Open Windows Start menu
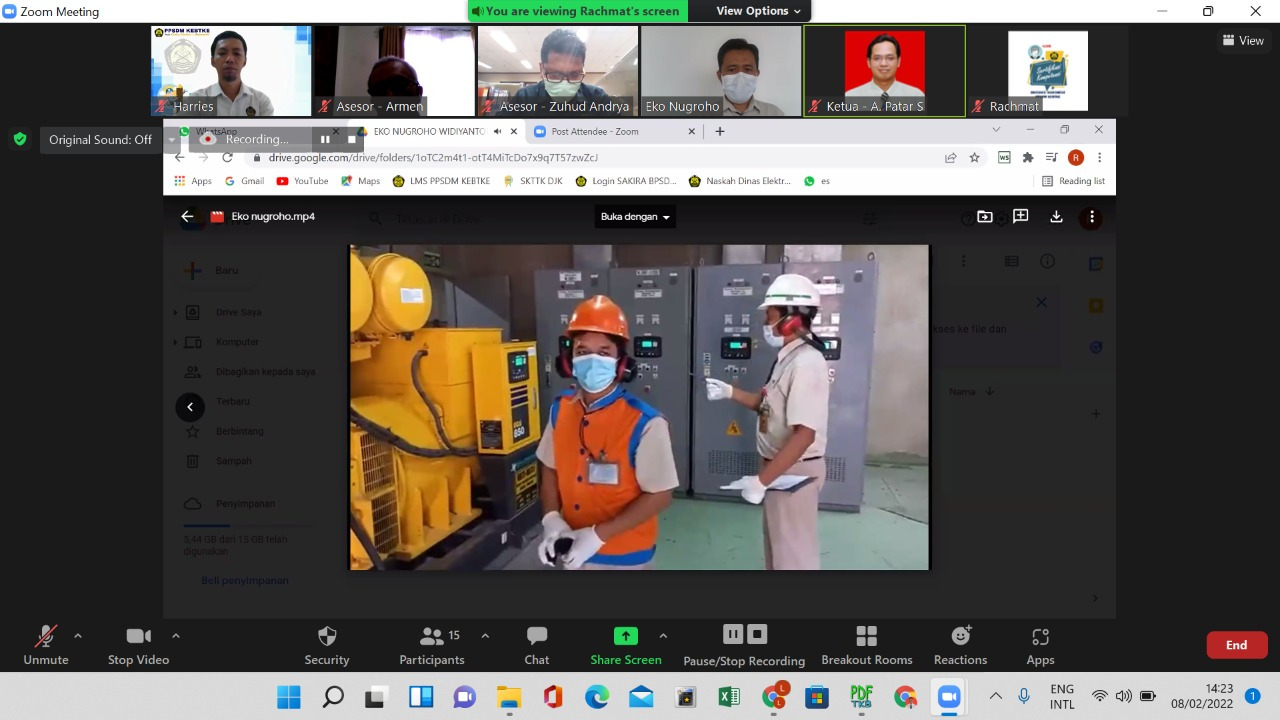Viewport: 1280px width, 720px height. point(289,697)
